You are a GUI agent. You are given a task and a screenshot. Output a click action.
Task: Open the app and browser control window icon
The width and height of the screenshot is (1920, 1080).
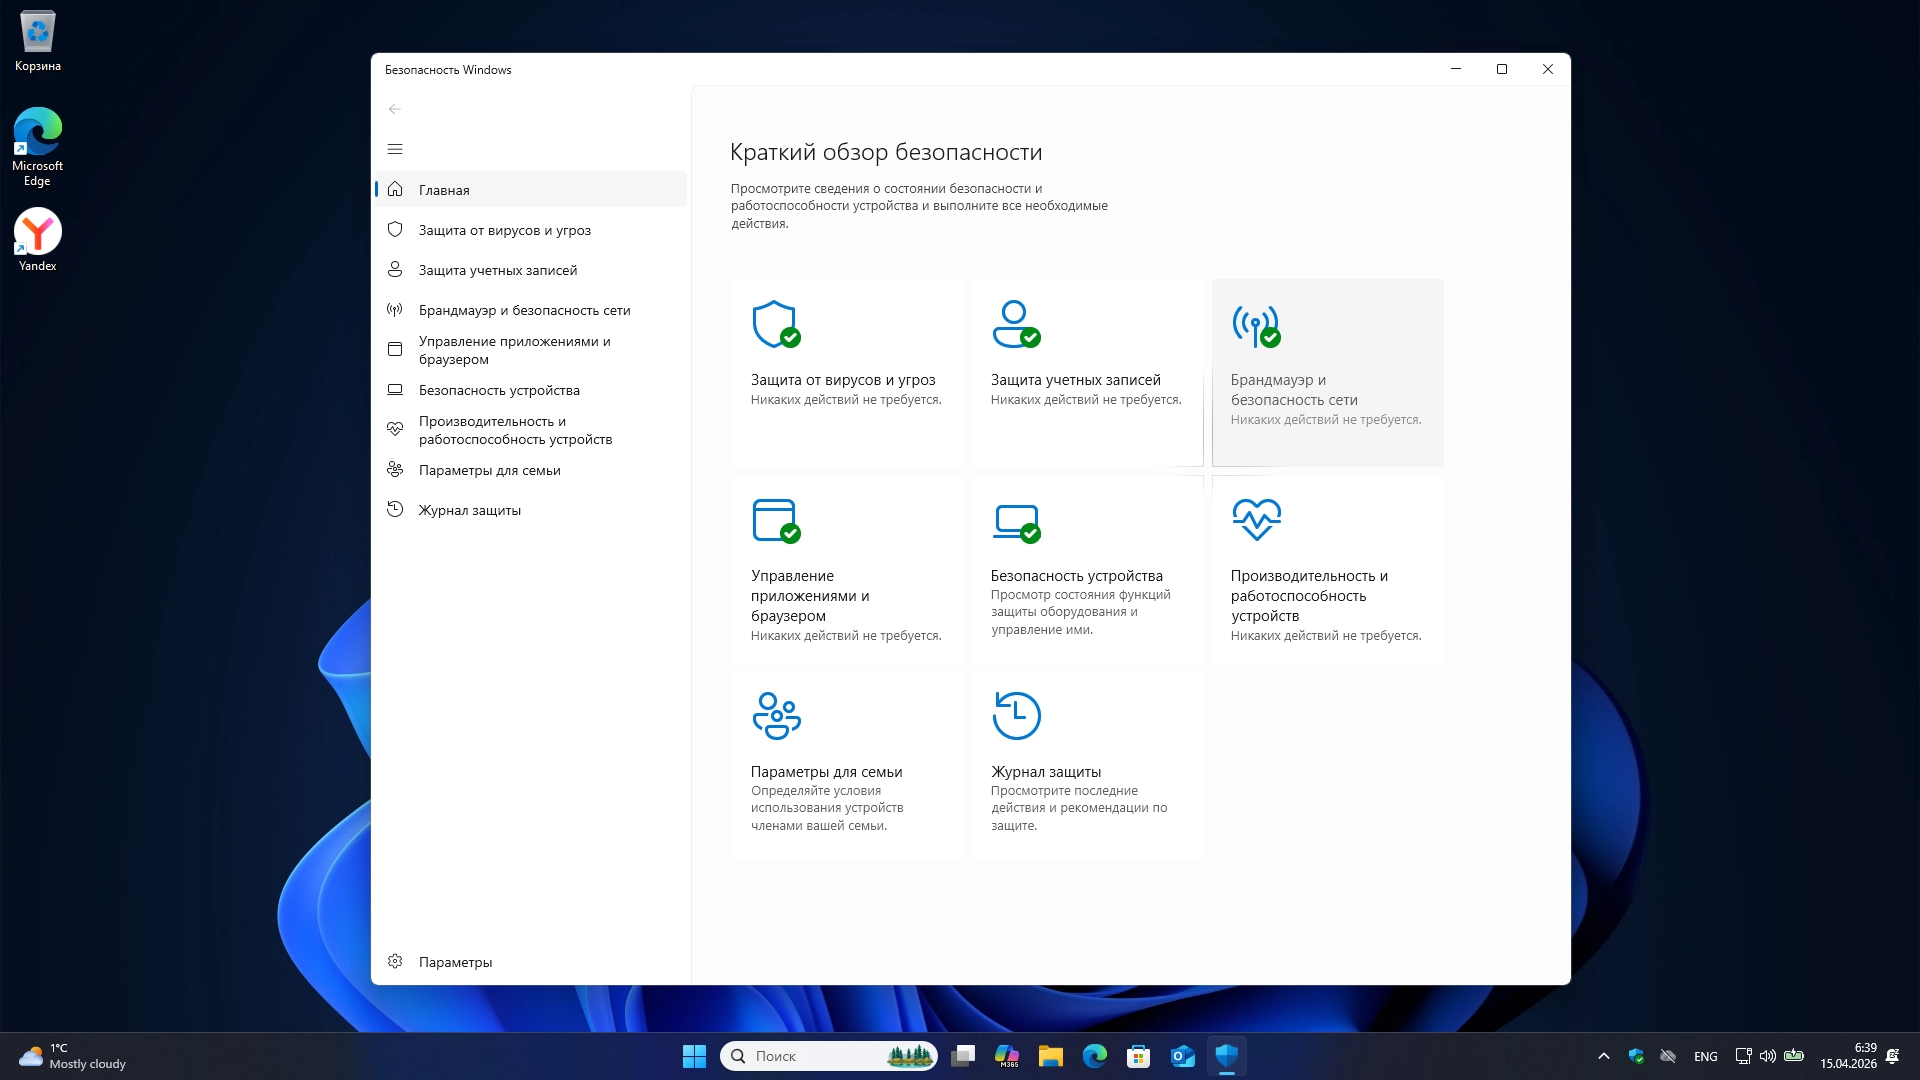pyautogui.click(x=775, y=520)
